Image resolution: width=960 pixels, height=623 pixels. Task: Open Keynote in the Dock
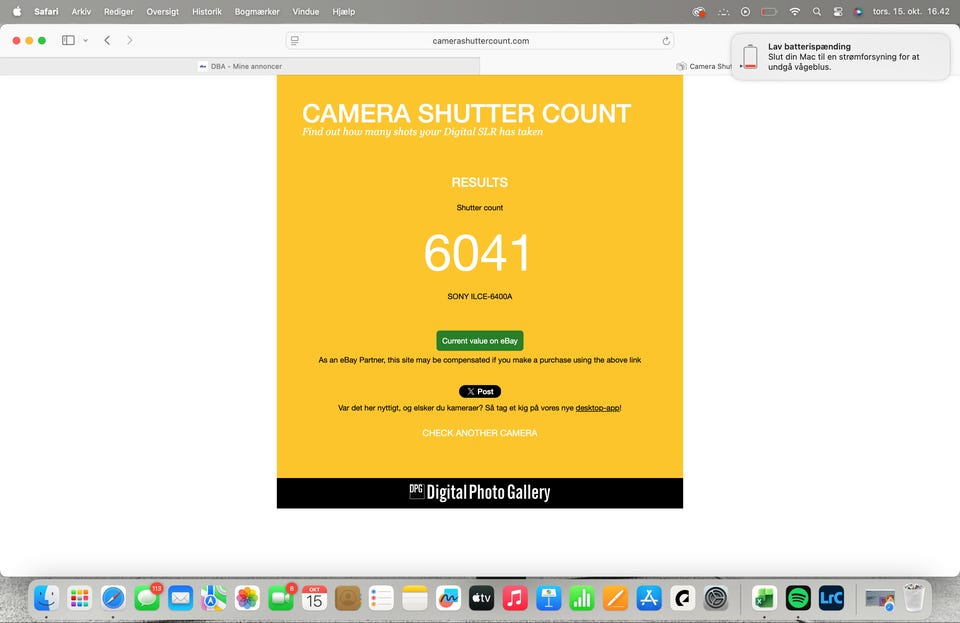click(549, 598)
